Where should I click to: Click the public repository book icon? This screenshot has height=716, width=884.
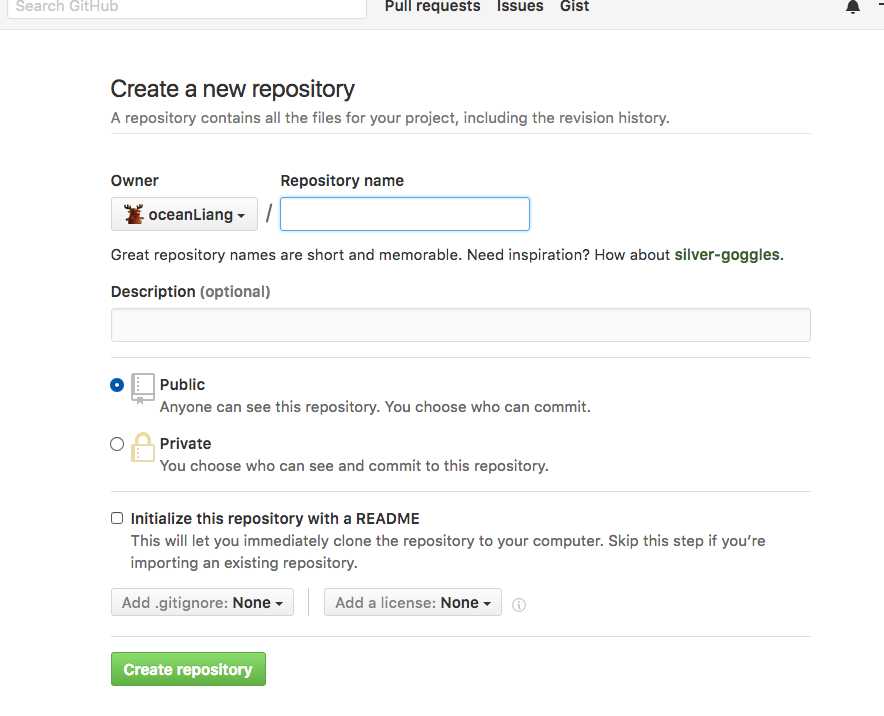[x=143, y=388]
